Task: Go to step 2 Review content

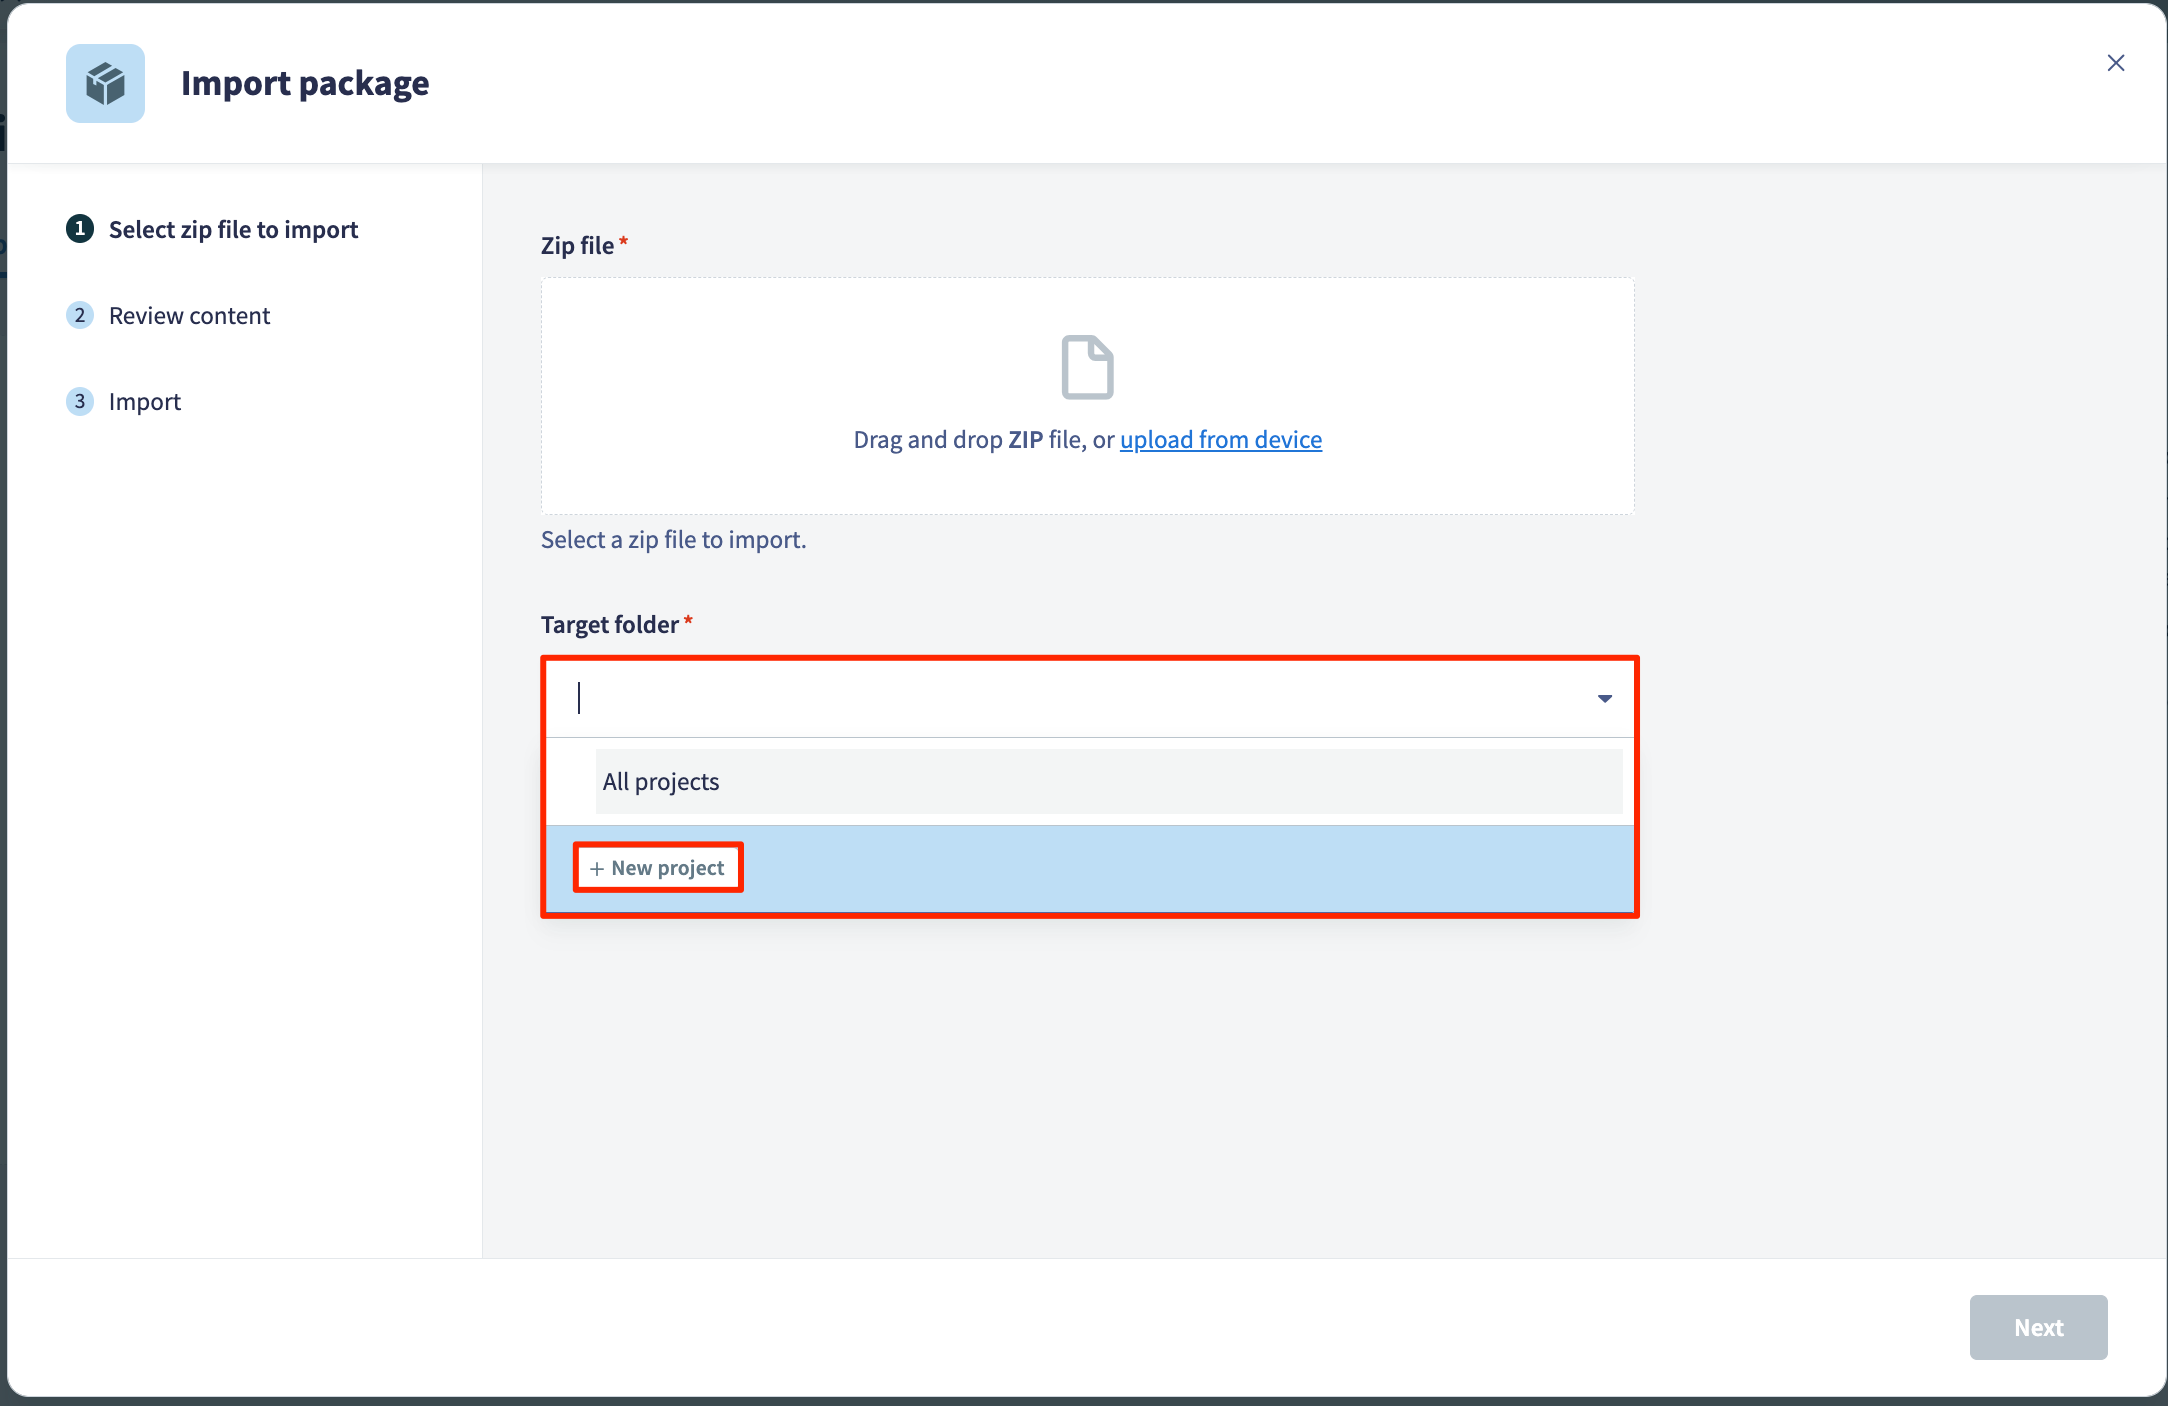Action: pyautogui.click(x=168, y=315)
